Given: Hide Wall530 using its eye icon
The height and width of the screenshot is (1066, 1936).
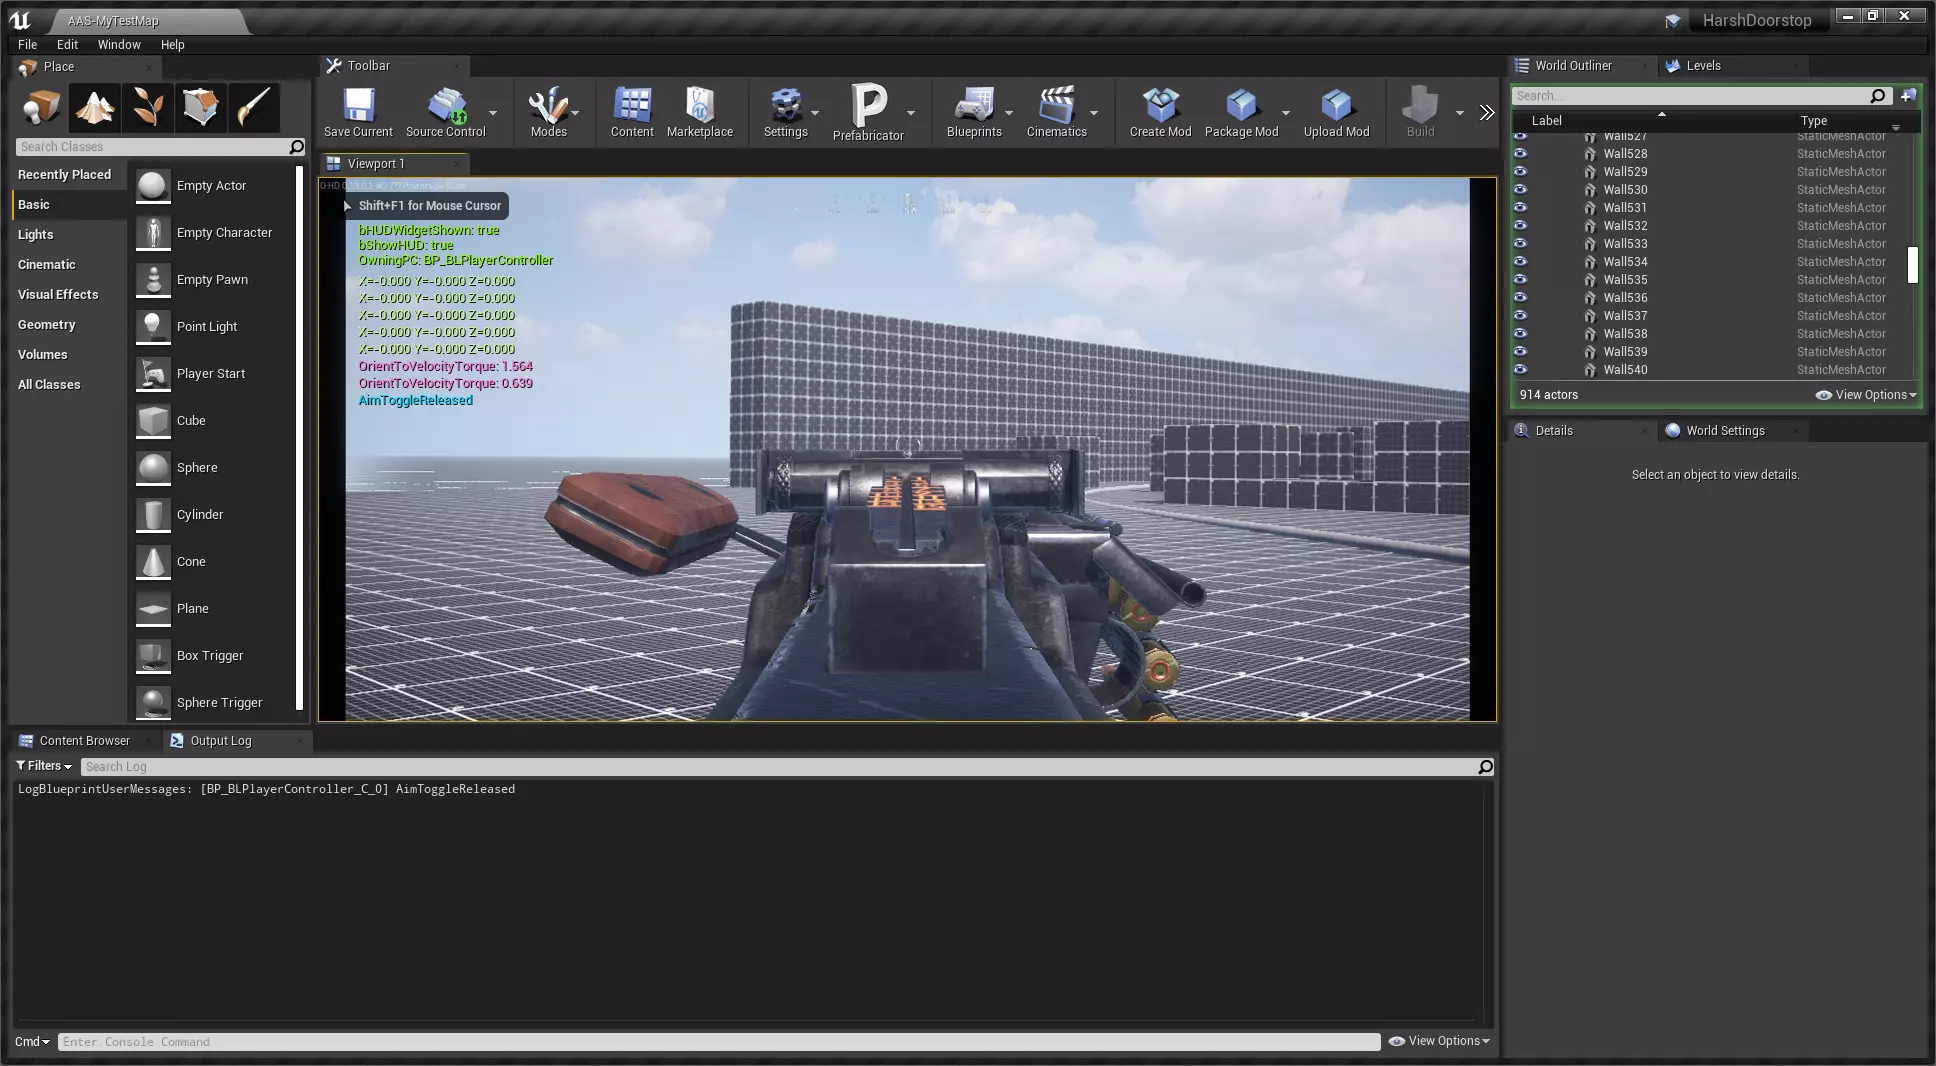Looking at the screenshot, I should click(x=1520, y=190).
